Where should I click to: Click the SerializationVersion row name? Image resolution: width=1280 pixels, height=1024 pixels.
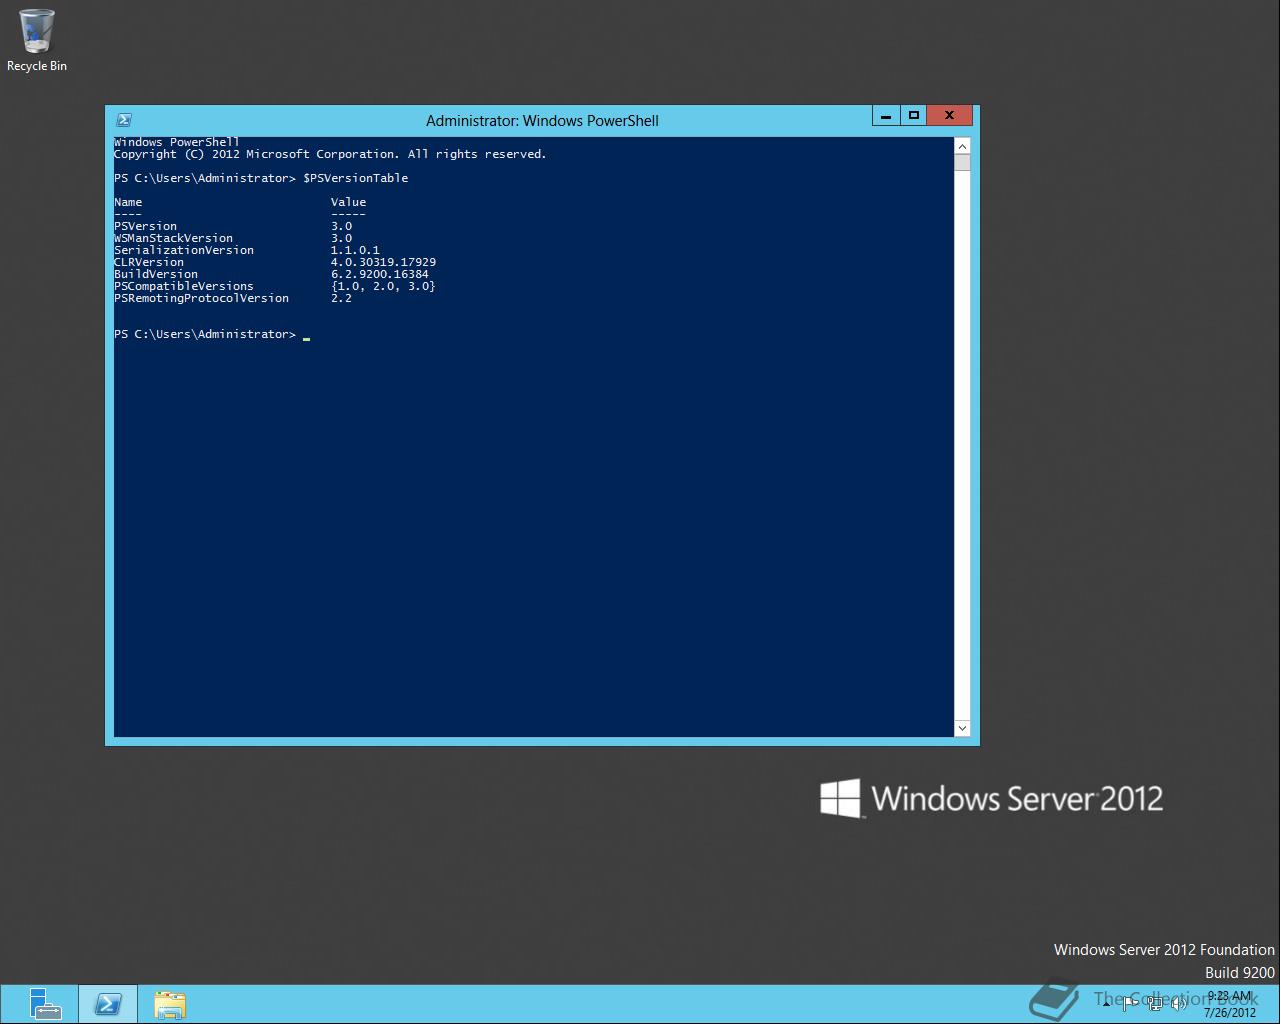184,250
